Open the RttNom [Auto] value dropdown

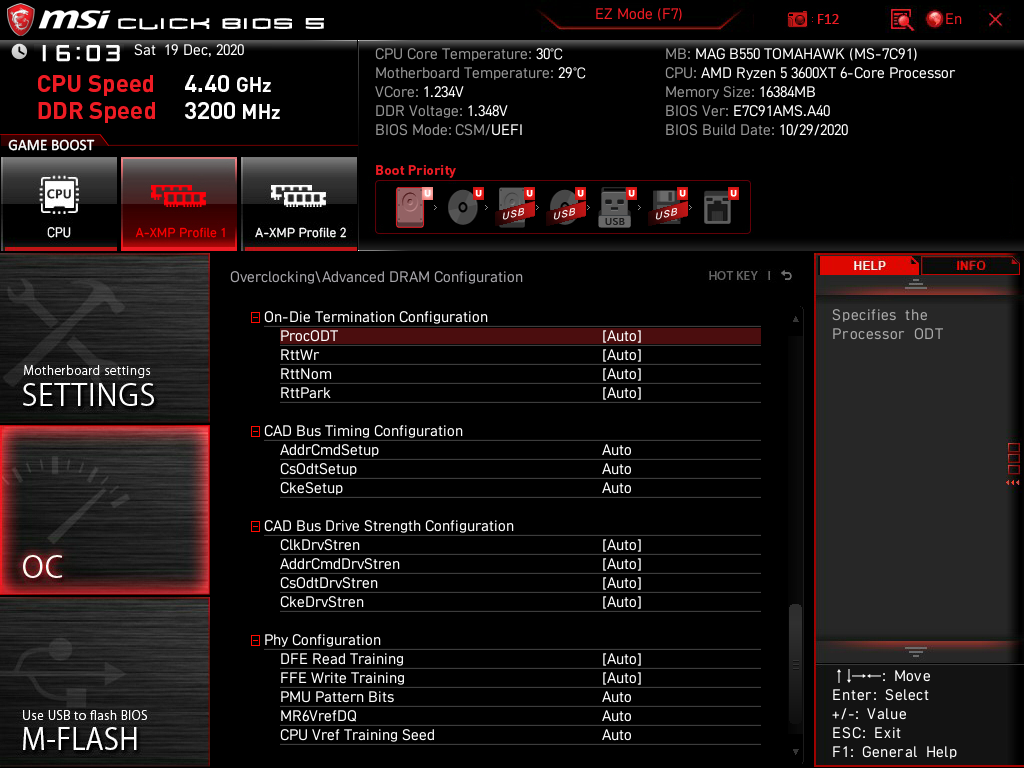pyautogui.click(x=622, y=374)
